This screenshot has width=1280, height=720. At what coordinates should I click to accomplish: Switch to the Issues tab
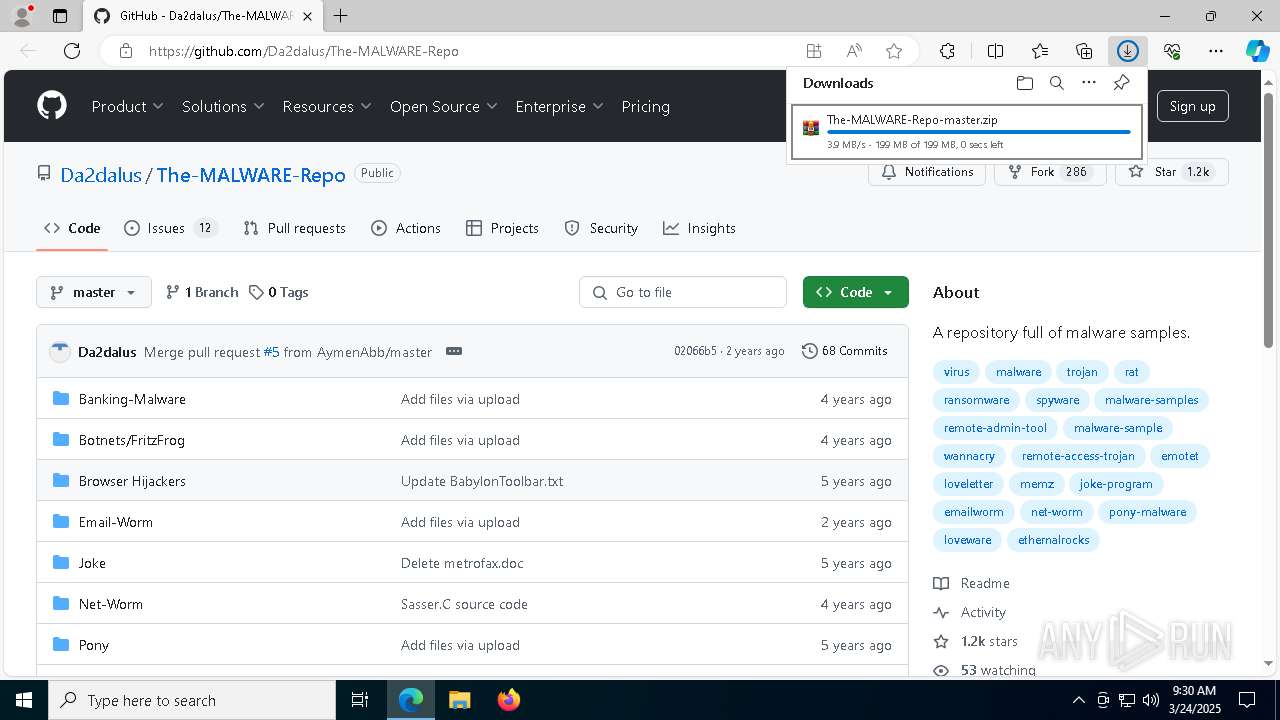click(x=169, y=228)
